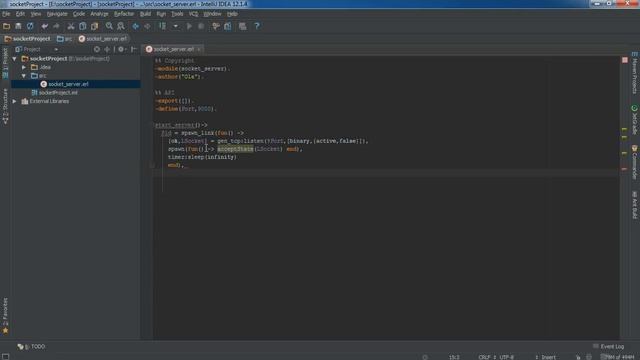Open the VCS menu

pos(193,14)
